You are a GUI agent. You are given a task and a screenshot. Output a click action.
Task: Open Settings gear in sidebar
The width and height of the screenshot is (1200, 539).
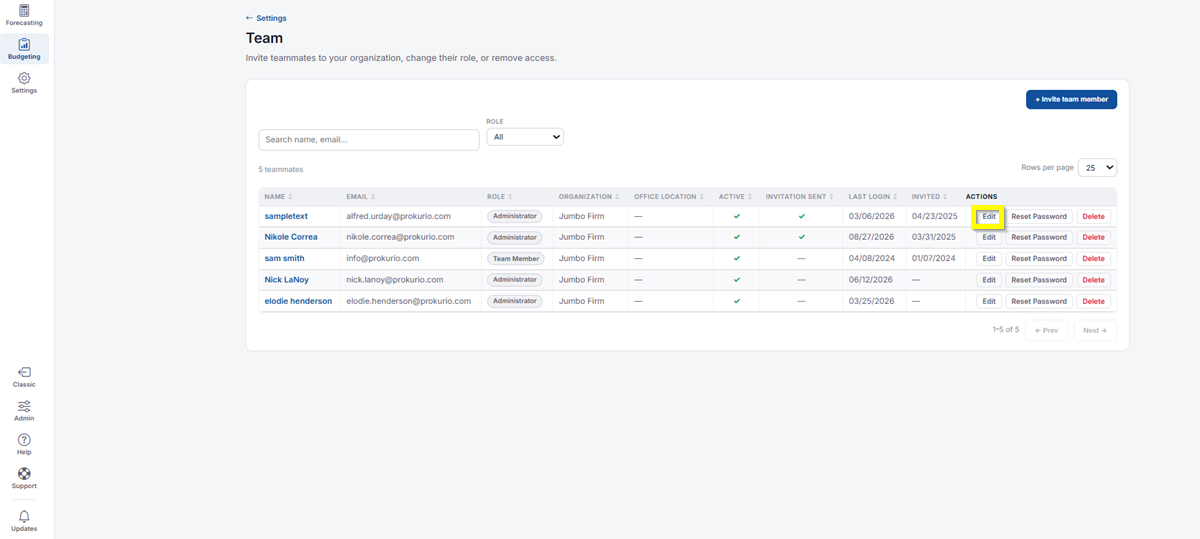(x=24, y=83)
